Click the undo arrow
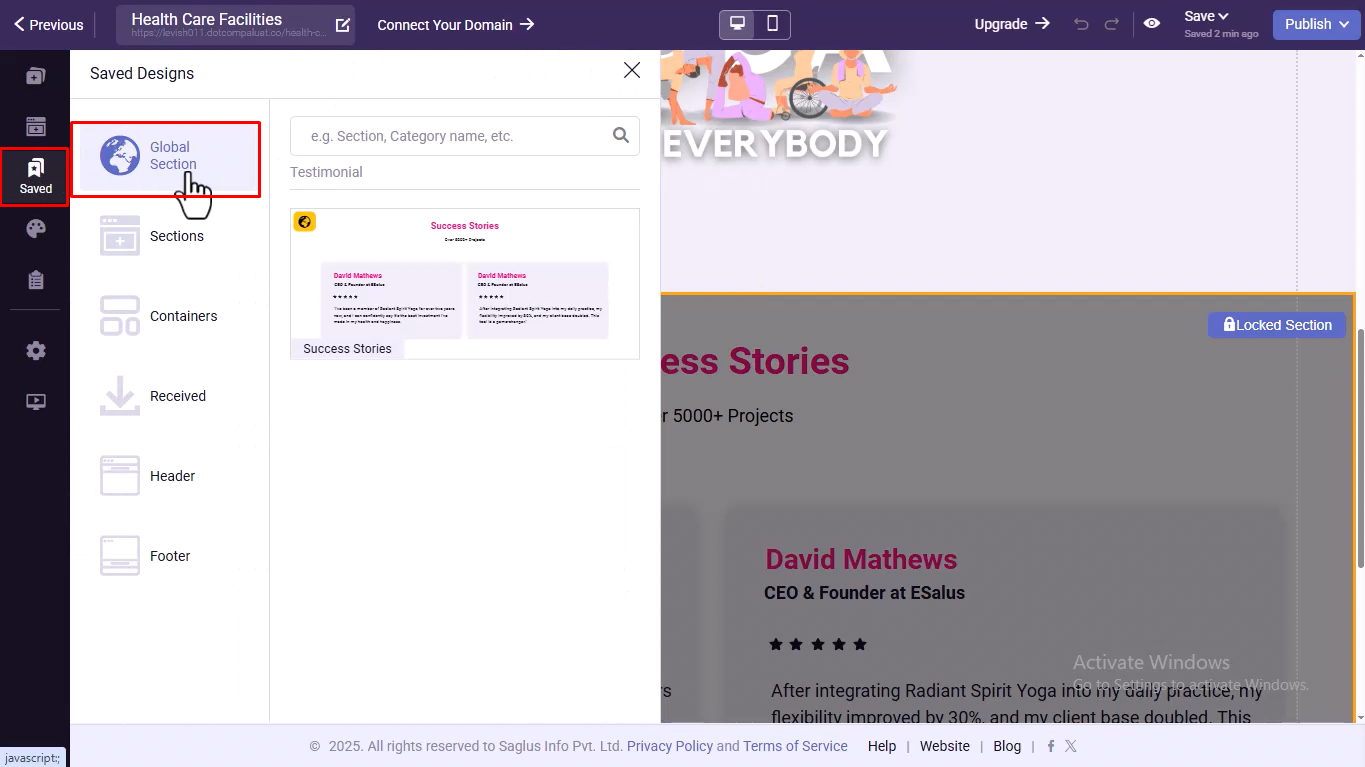Image resolution: width=1365 pixels, height=767 pixels. [1081, 24]
